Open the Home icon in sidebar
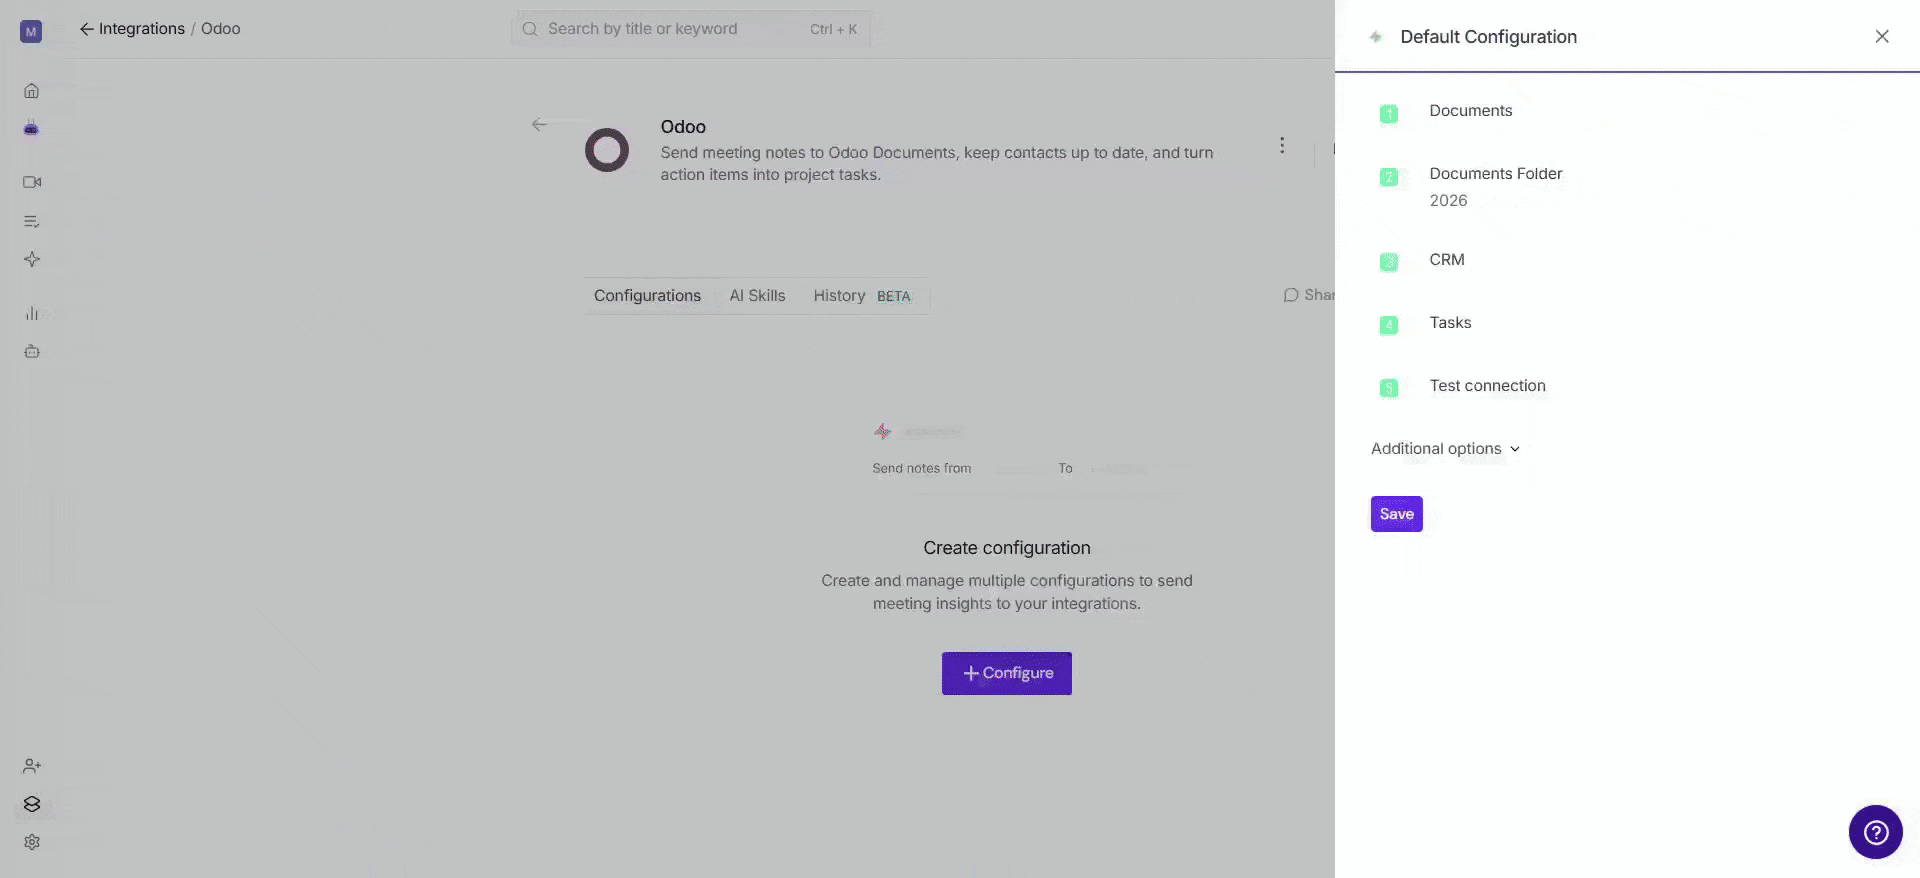 coord(31,91)
